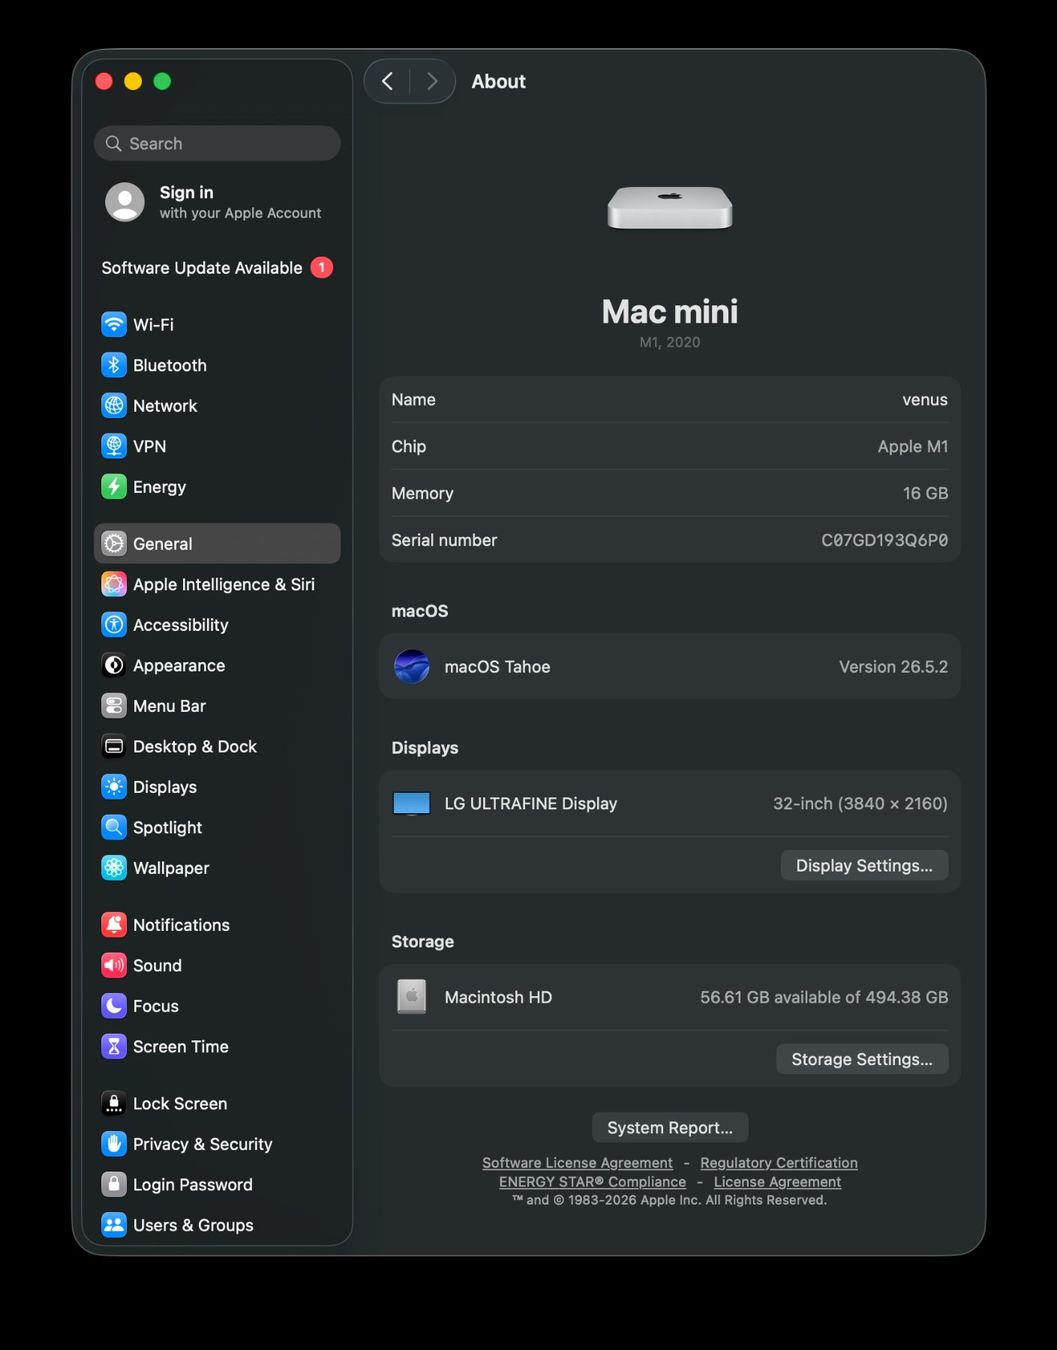This screenshot has height=1350, width=1057.
Task: Click the computer name value 'venus'
Action: pos(925,399)
